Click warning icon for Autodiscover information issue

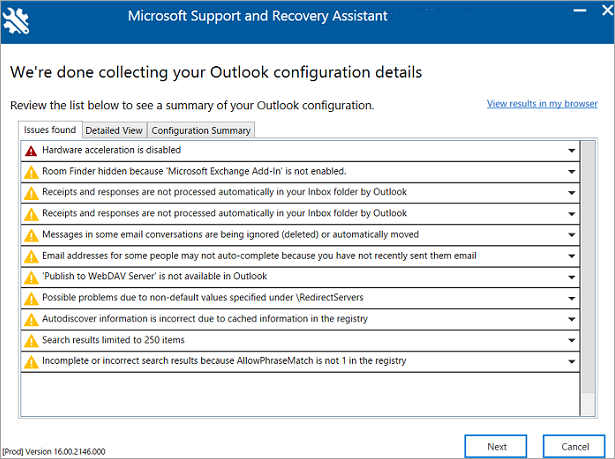click(x=31, y=319)
